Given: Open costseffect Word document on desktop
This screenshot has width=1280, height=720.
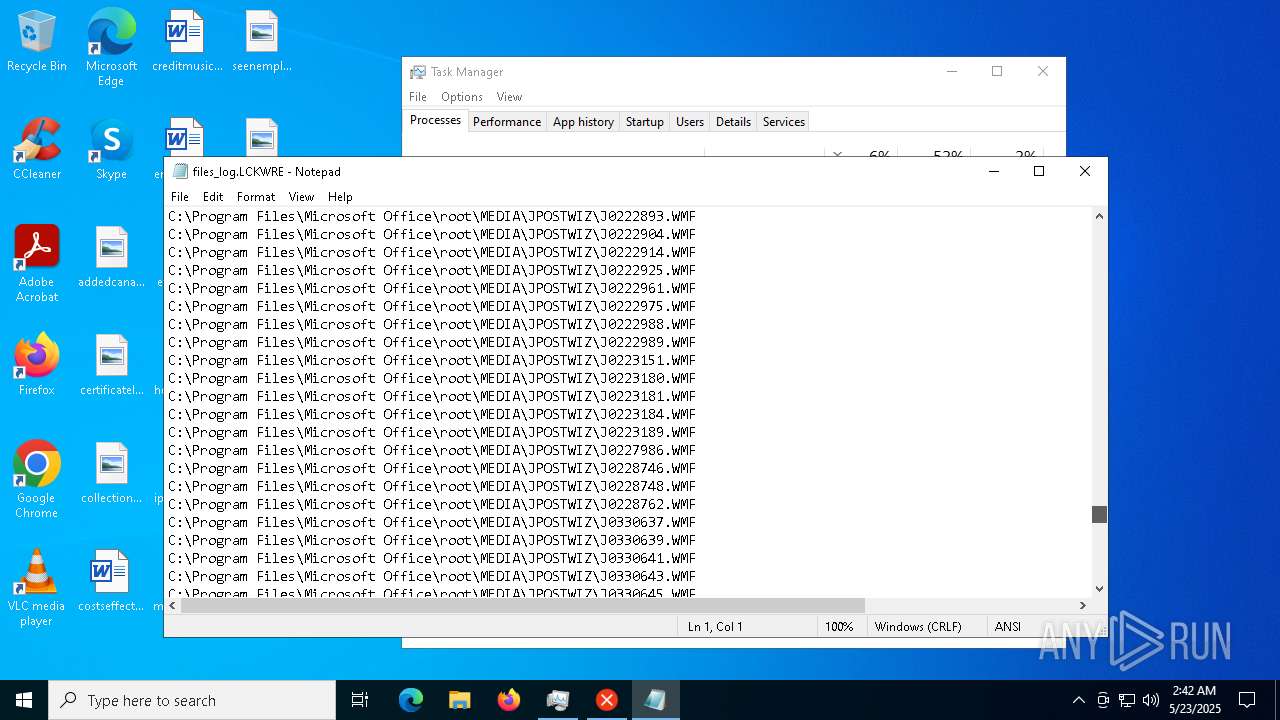Looking at the screenshot, I should [111, 582].
